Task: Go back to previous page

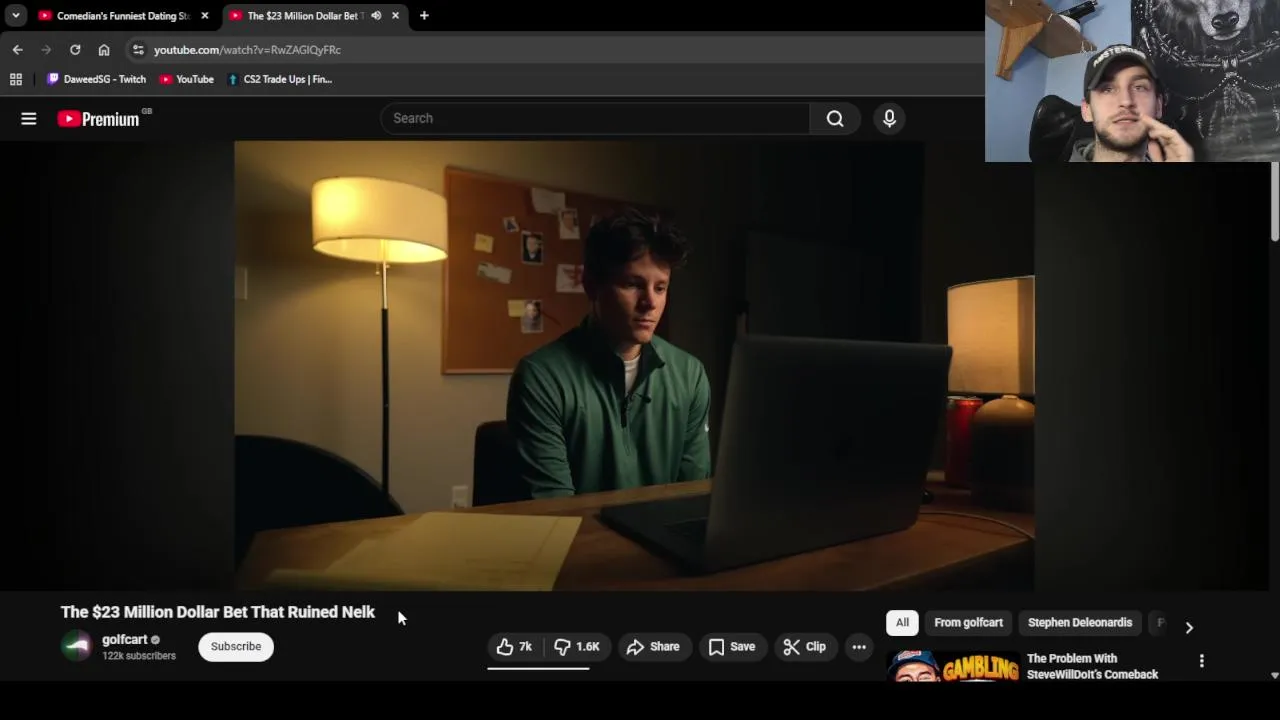Action: pyautogui.click(x=18, y=49)
